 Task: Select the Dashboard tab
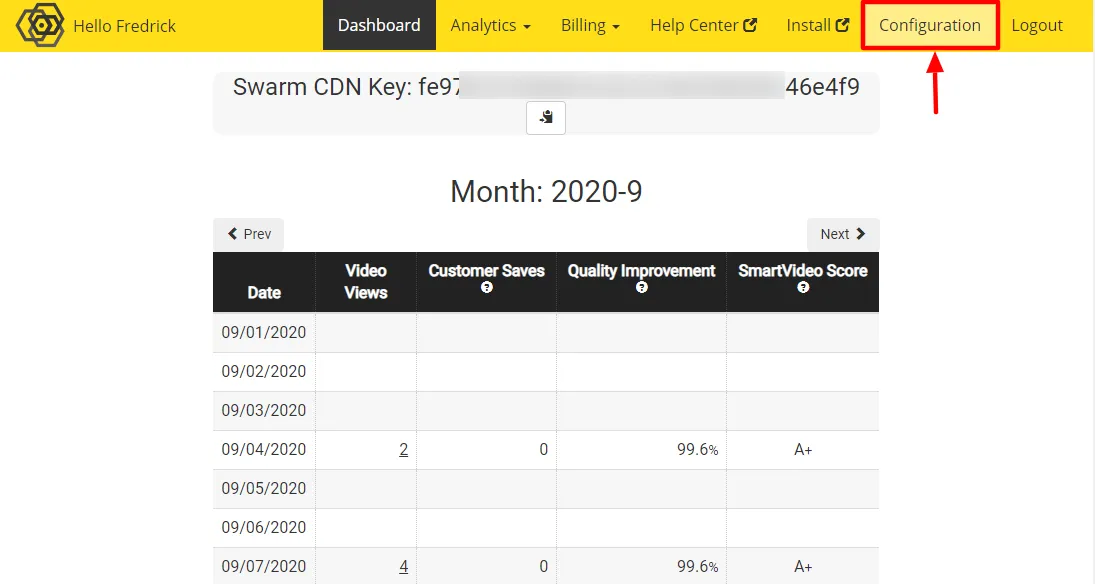379,25
